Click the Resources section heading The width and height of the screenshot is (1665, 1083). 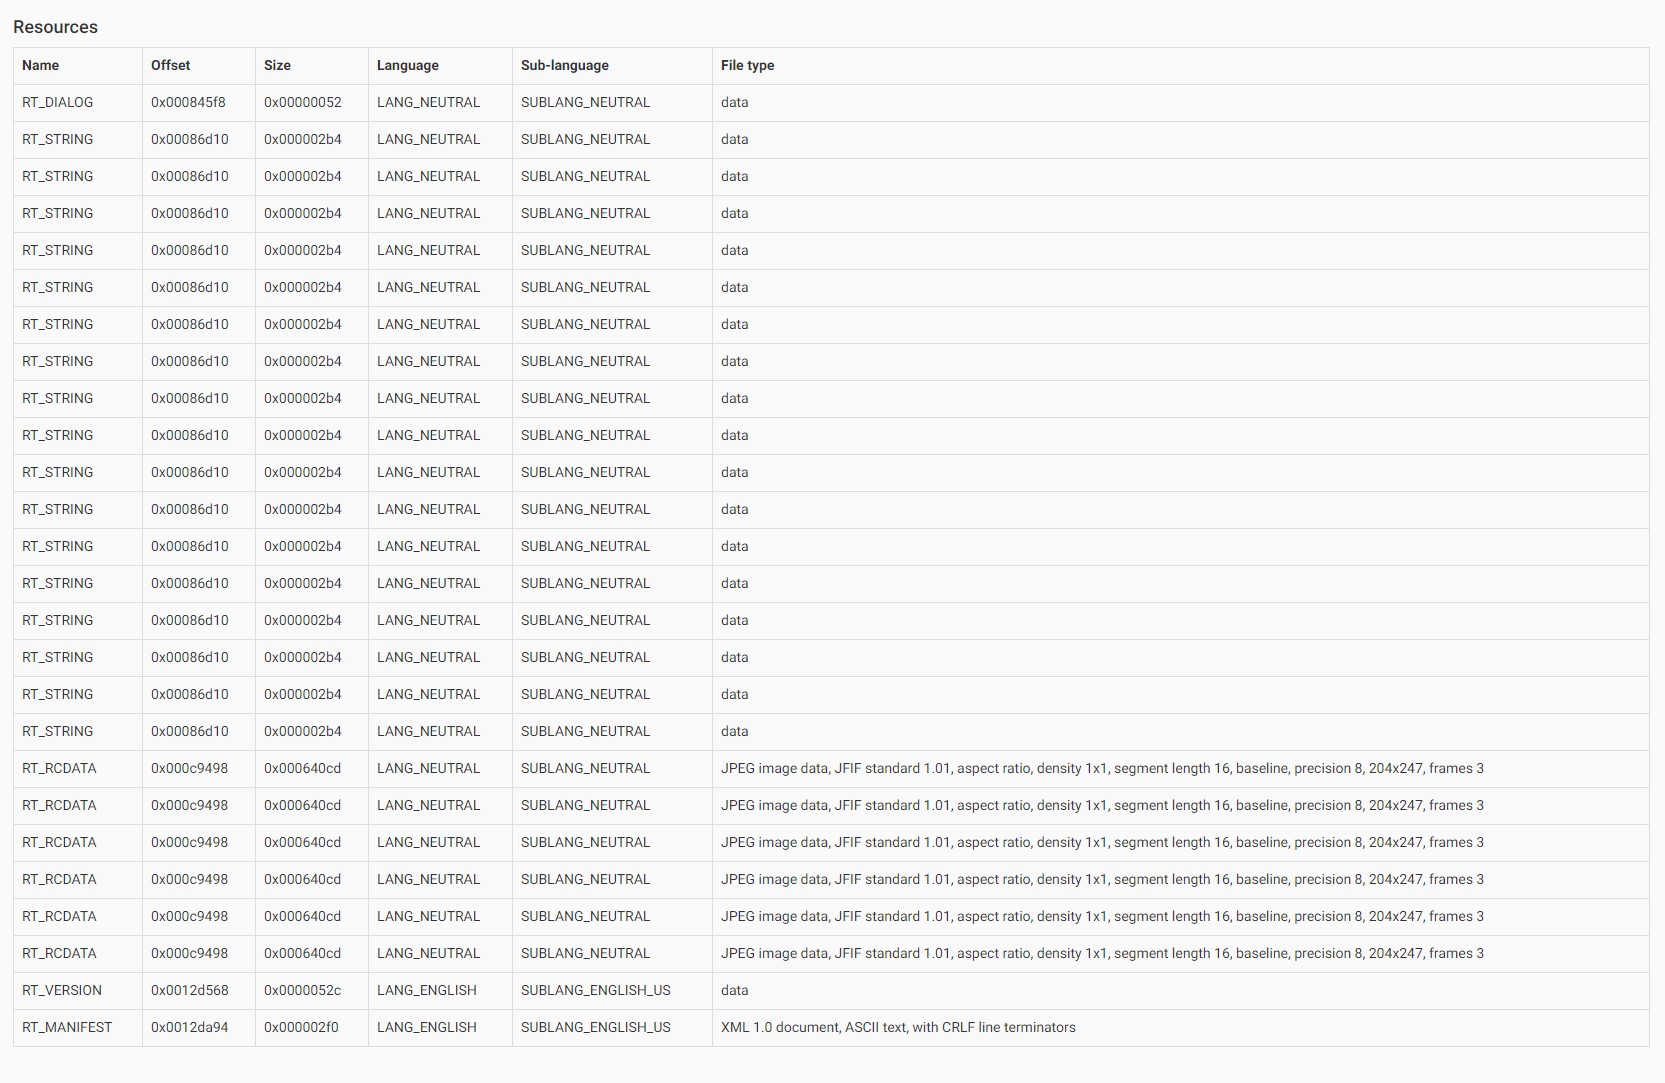coord(55,27)
